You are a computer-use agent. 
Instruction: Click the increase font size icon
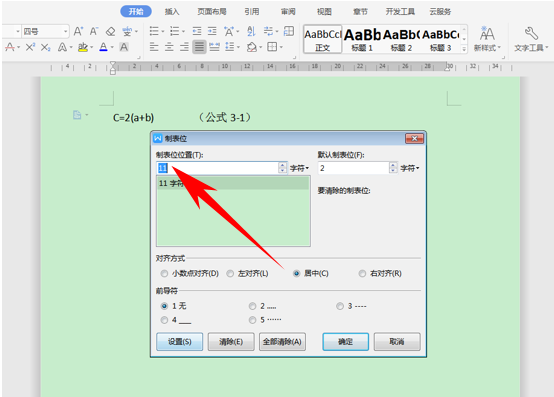(x=78, y=31)
